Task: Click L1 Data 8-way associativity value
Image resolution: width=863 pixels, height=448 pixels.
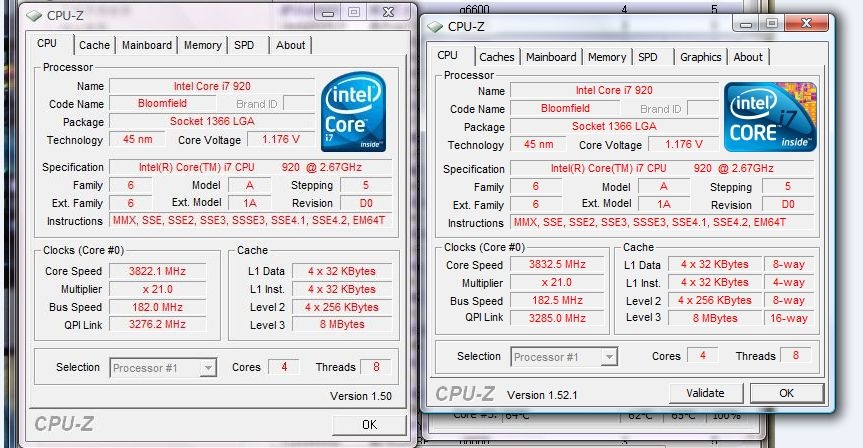Action: pyautogui.click(x=788, y=264)
